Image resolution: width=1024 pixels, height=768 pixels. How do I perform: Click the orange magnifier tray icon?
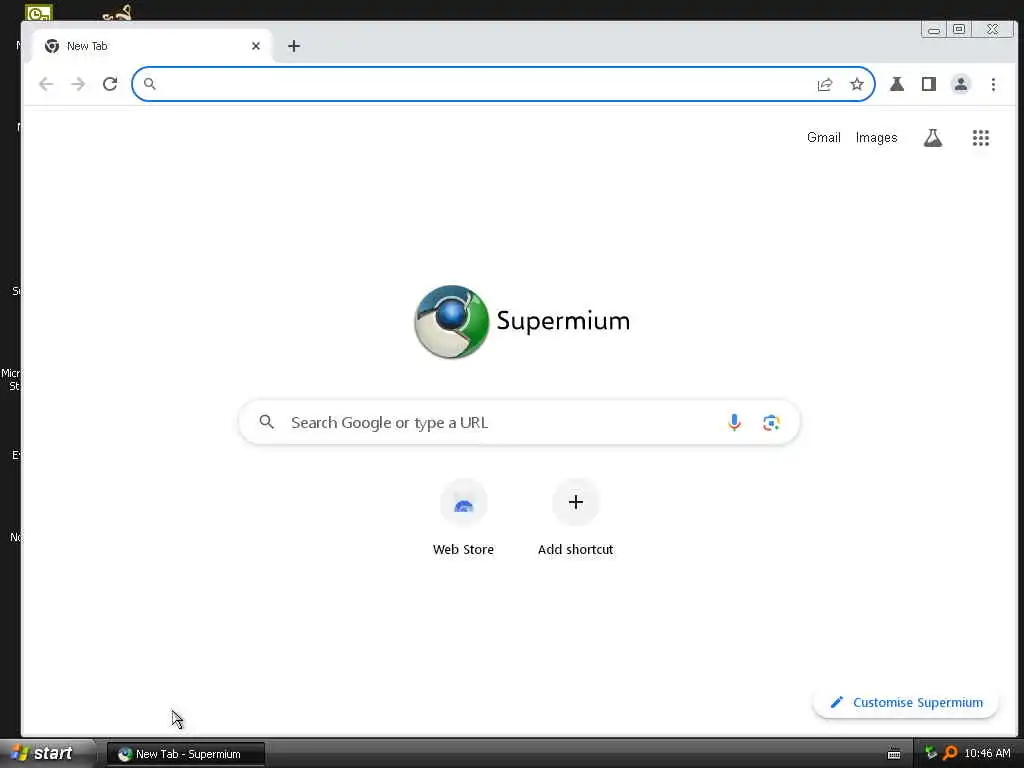click(x=950, y=753)
